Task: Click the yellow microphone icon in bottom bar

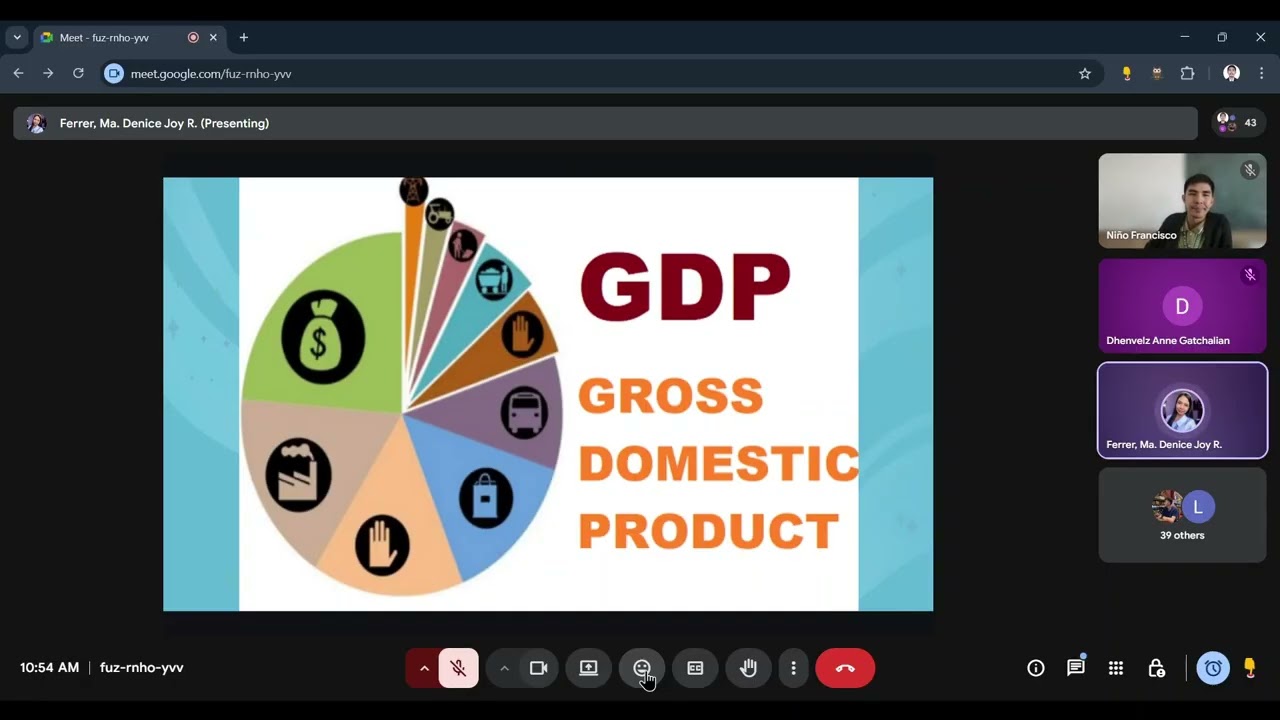Action: (1249, 668)
